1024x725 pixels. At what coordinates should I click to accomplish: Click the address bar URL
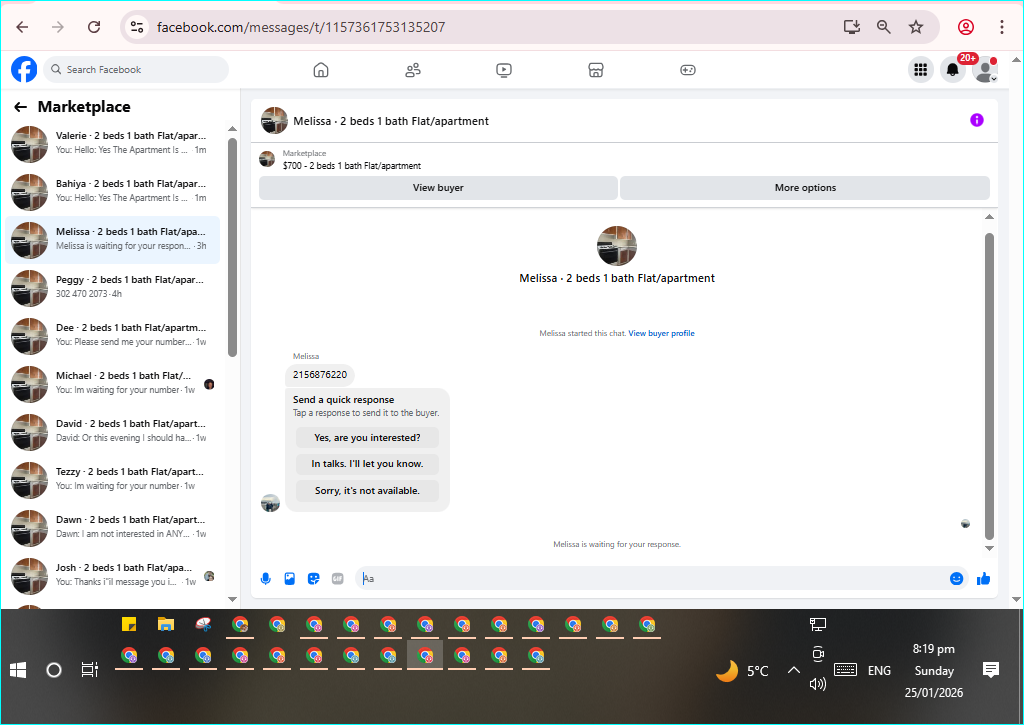click(301, 27)
